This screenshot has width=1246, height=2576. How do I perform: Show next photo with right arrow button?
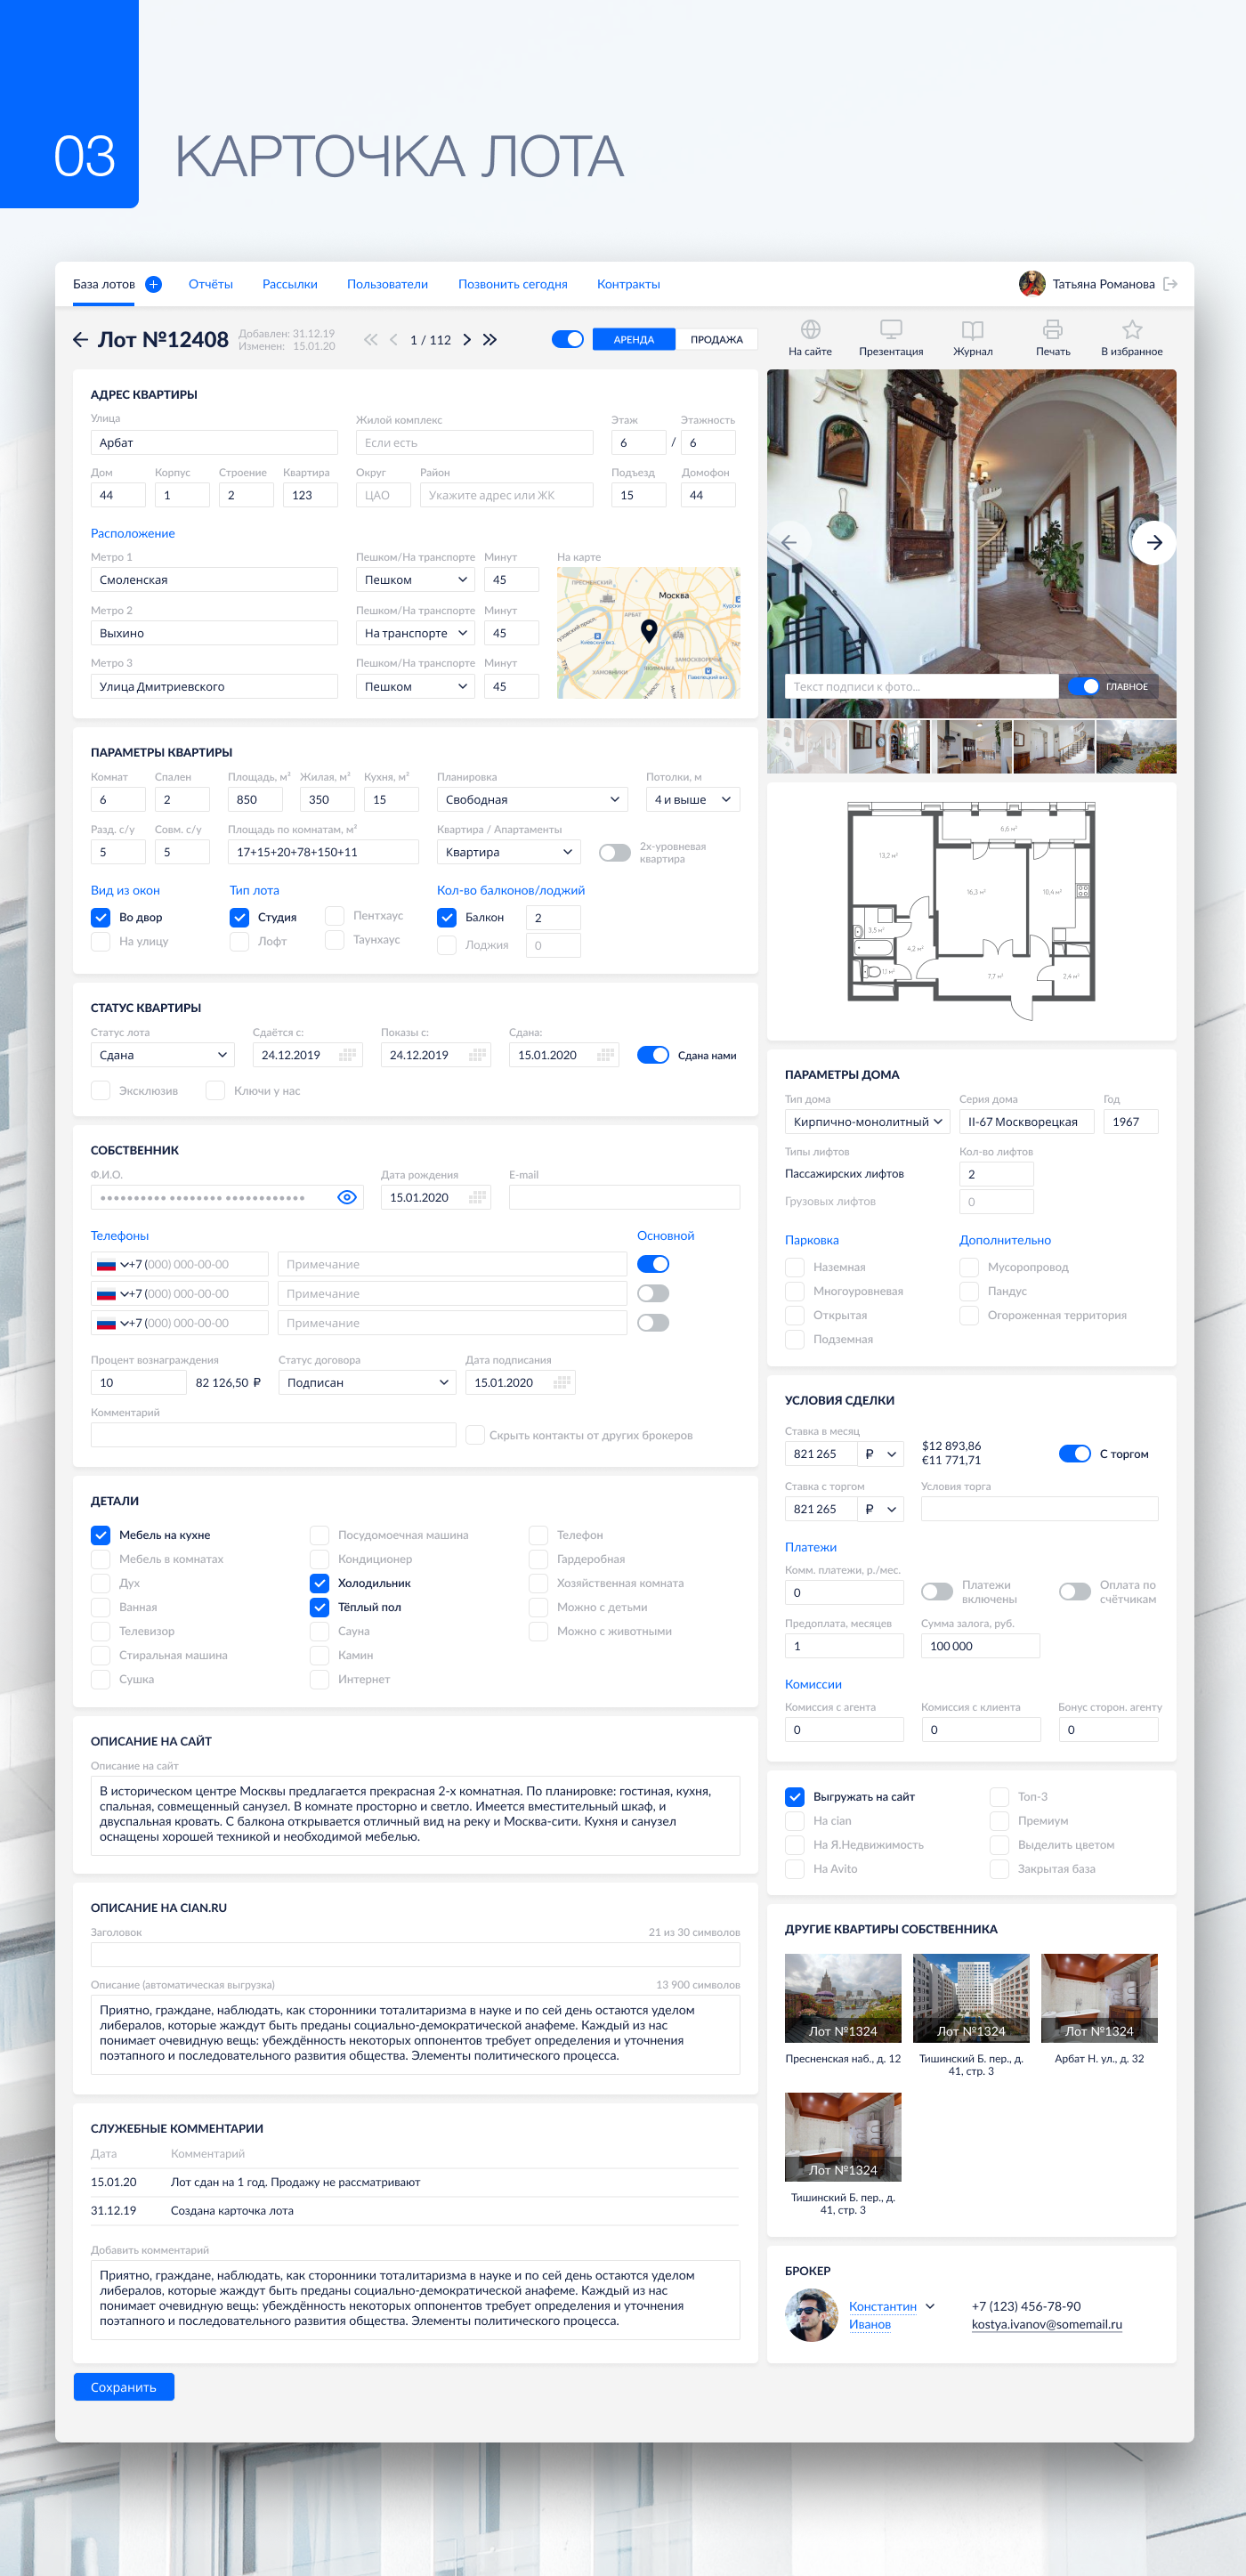(x=1153, y=543)
